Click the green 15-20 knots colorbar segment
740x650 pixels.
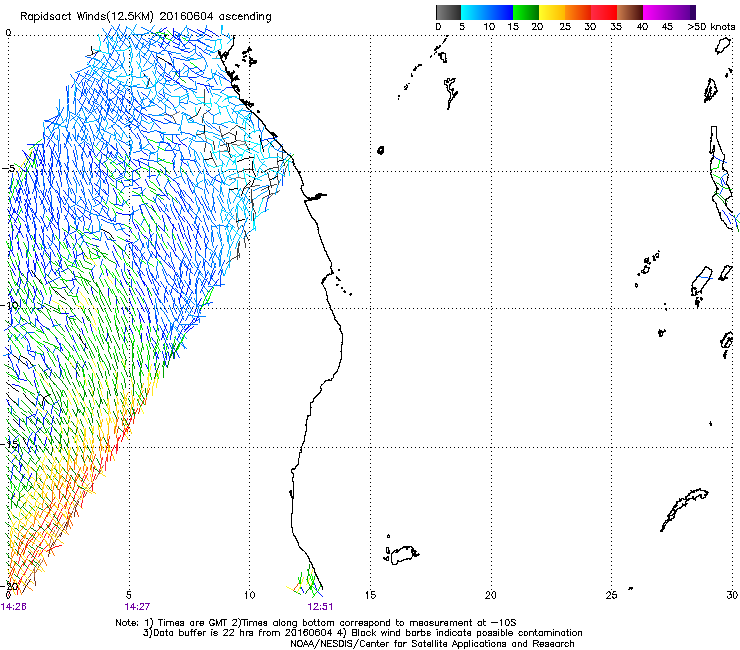pos(526,12)
